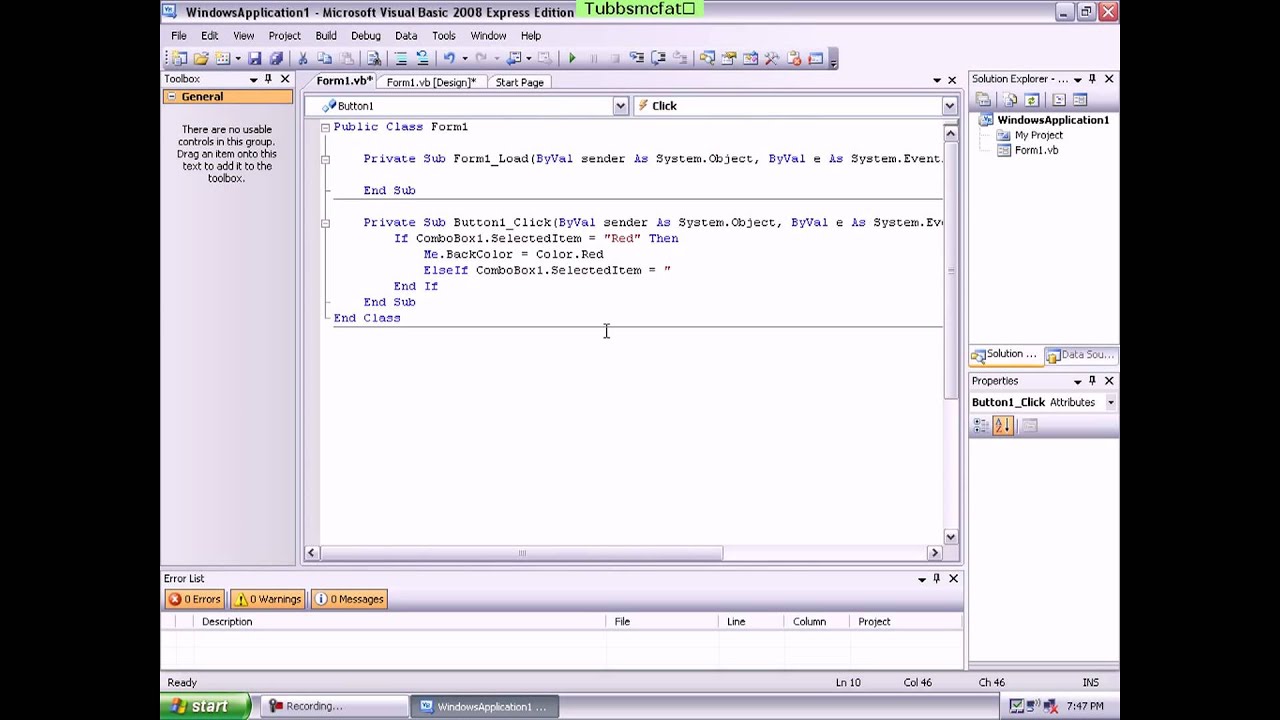
Task: Collapse the Button1_Click sub outline
Action: pyautogui.click(x=325, y=223)
